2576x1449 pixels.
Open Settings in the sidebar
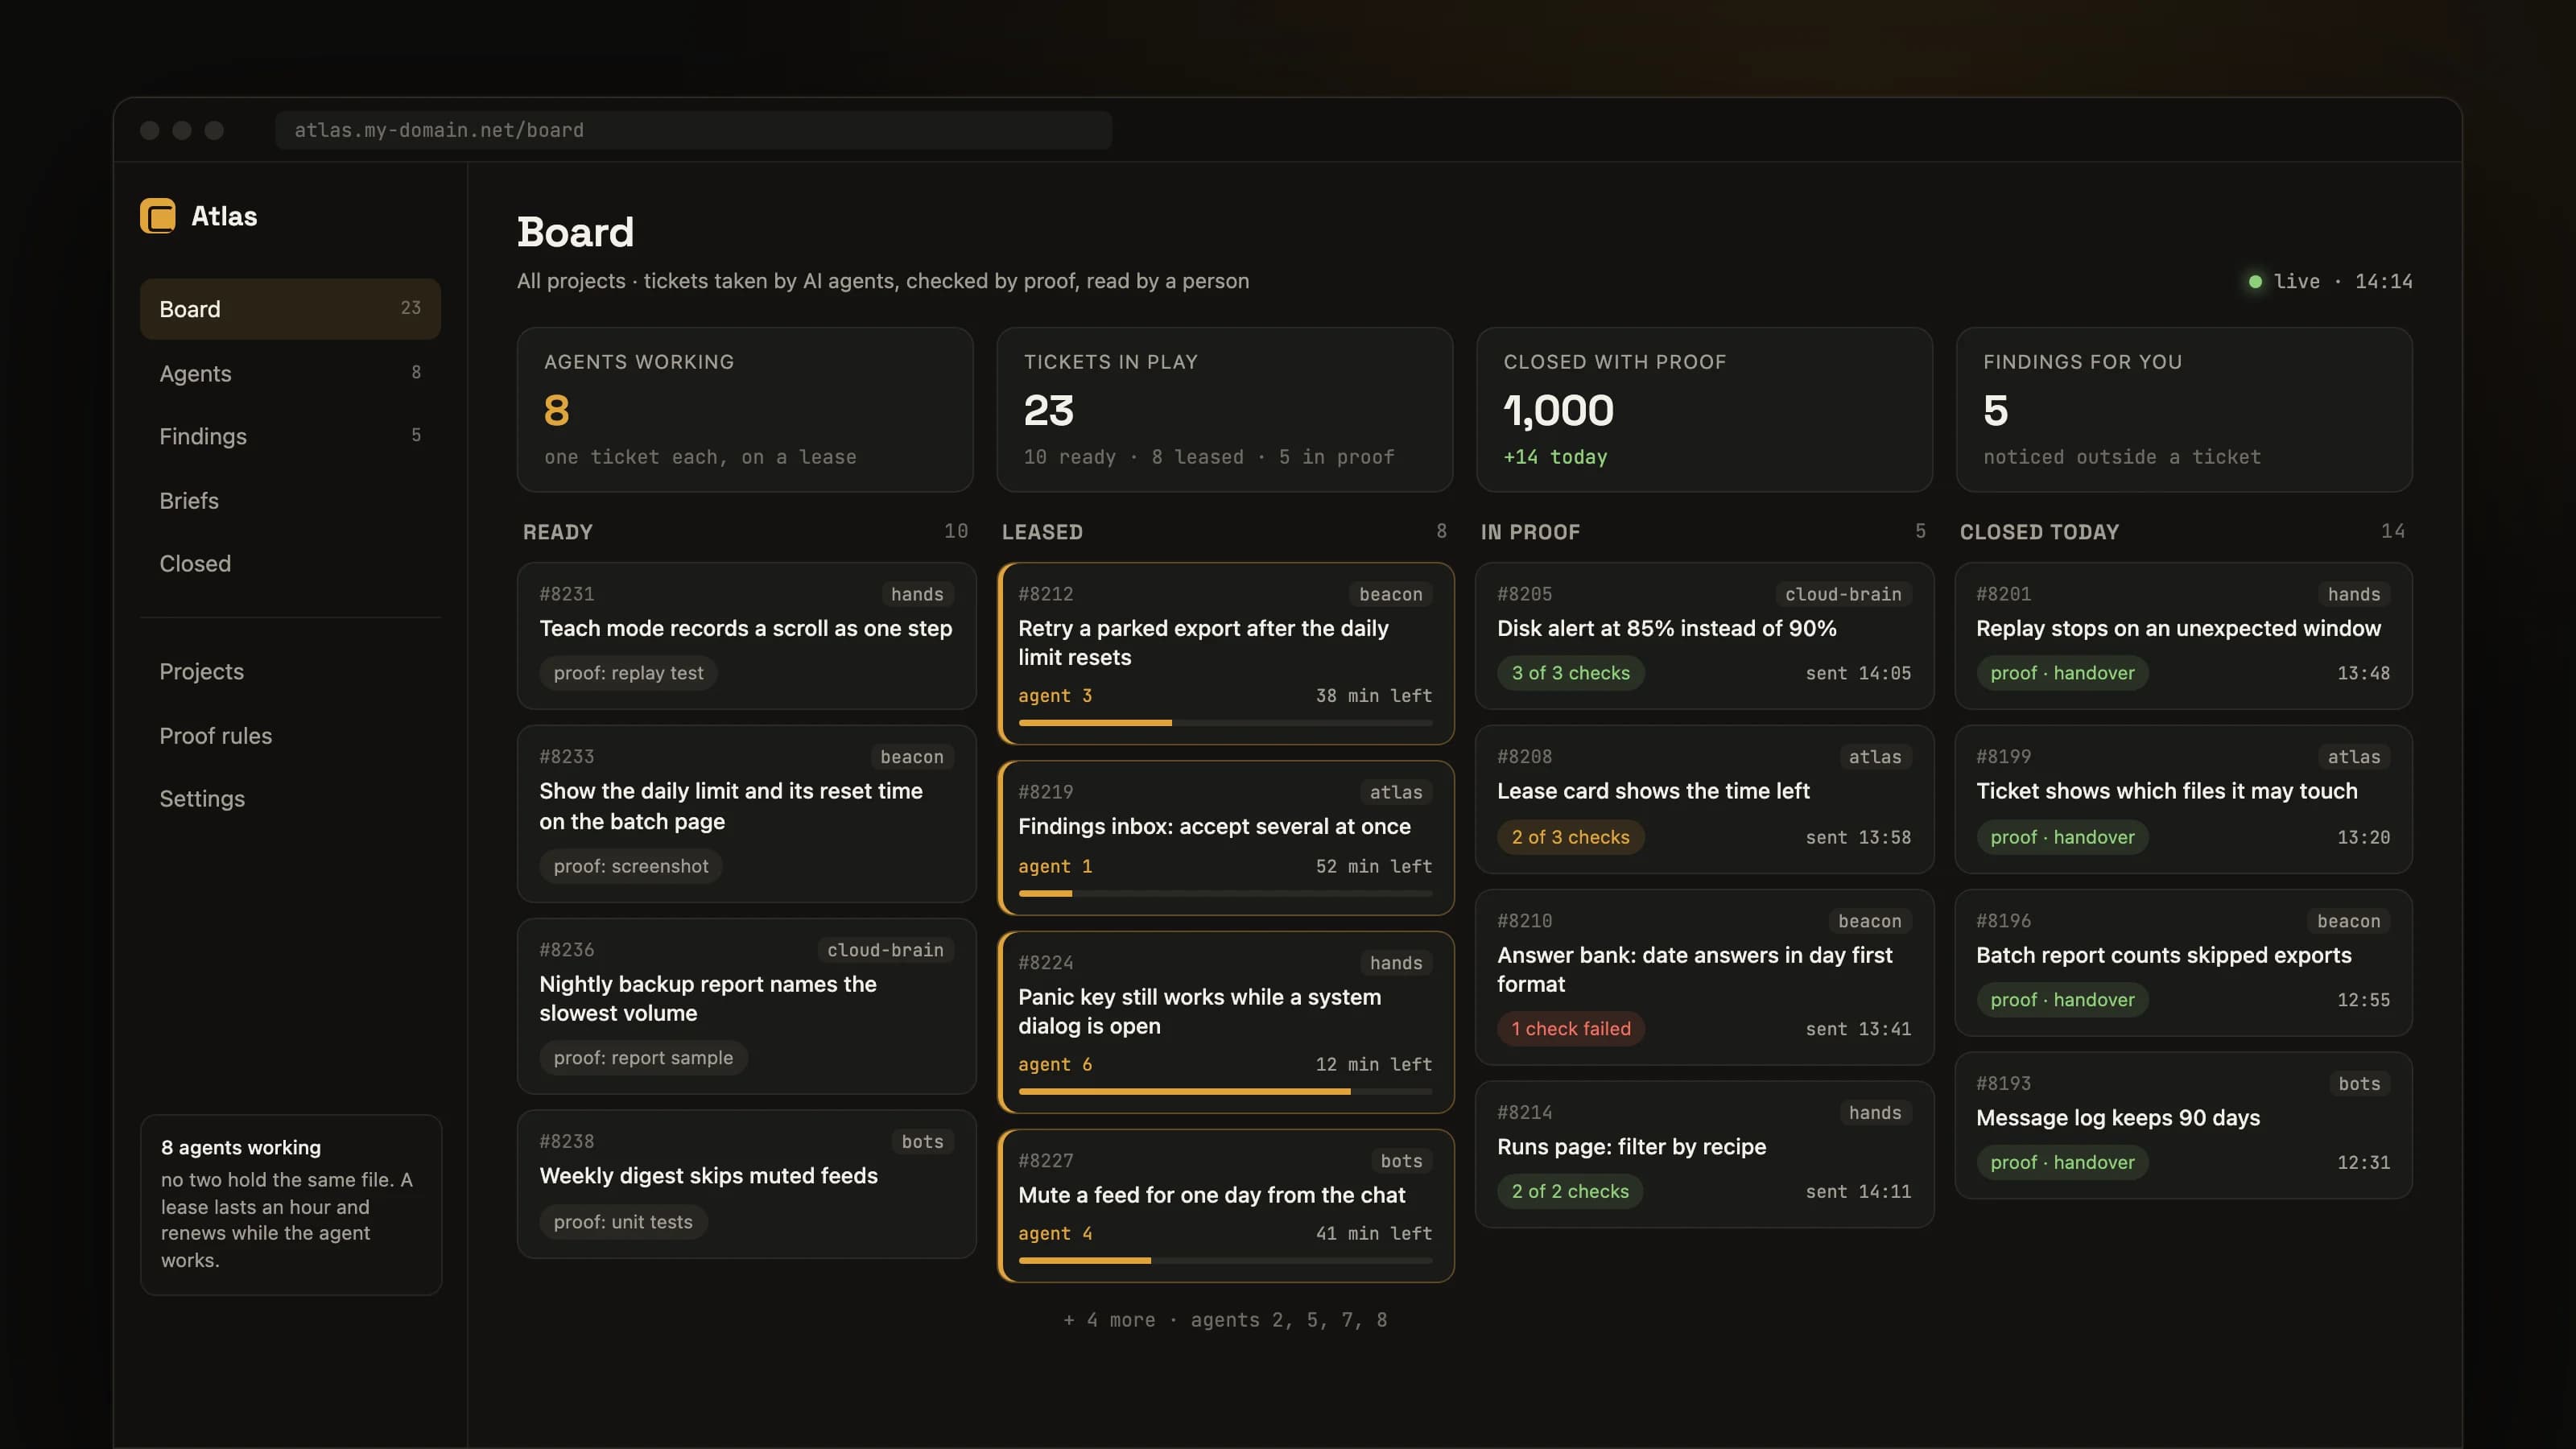coord(290,798)
